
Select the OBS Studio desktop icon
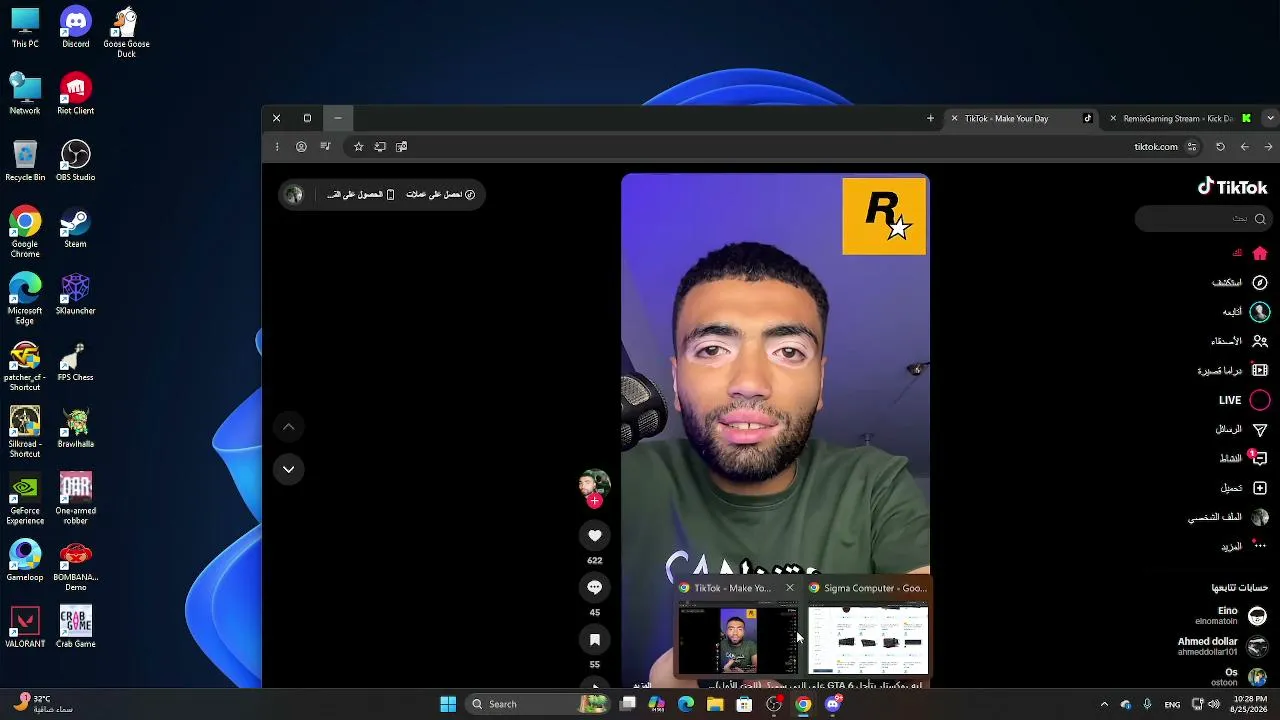pyautogui.click(x=75, y=160)
